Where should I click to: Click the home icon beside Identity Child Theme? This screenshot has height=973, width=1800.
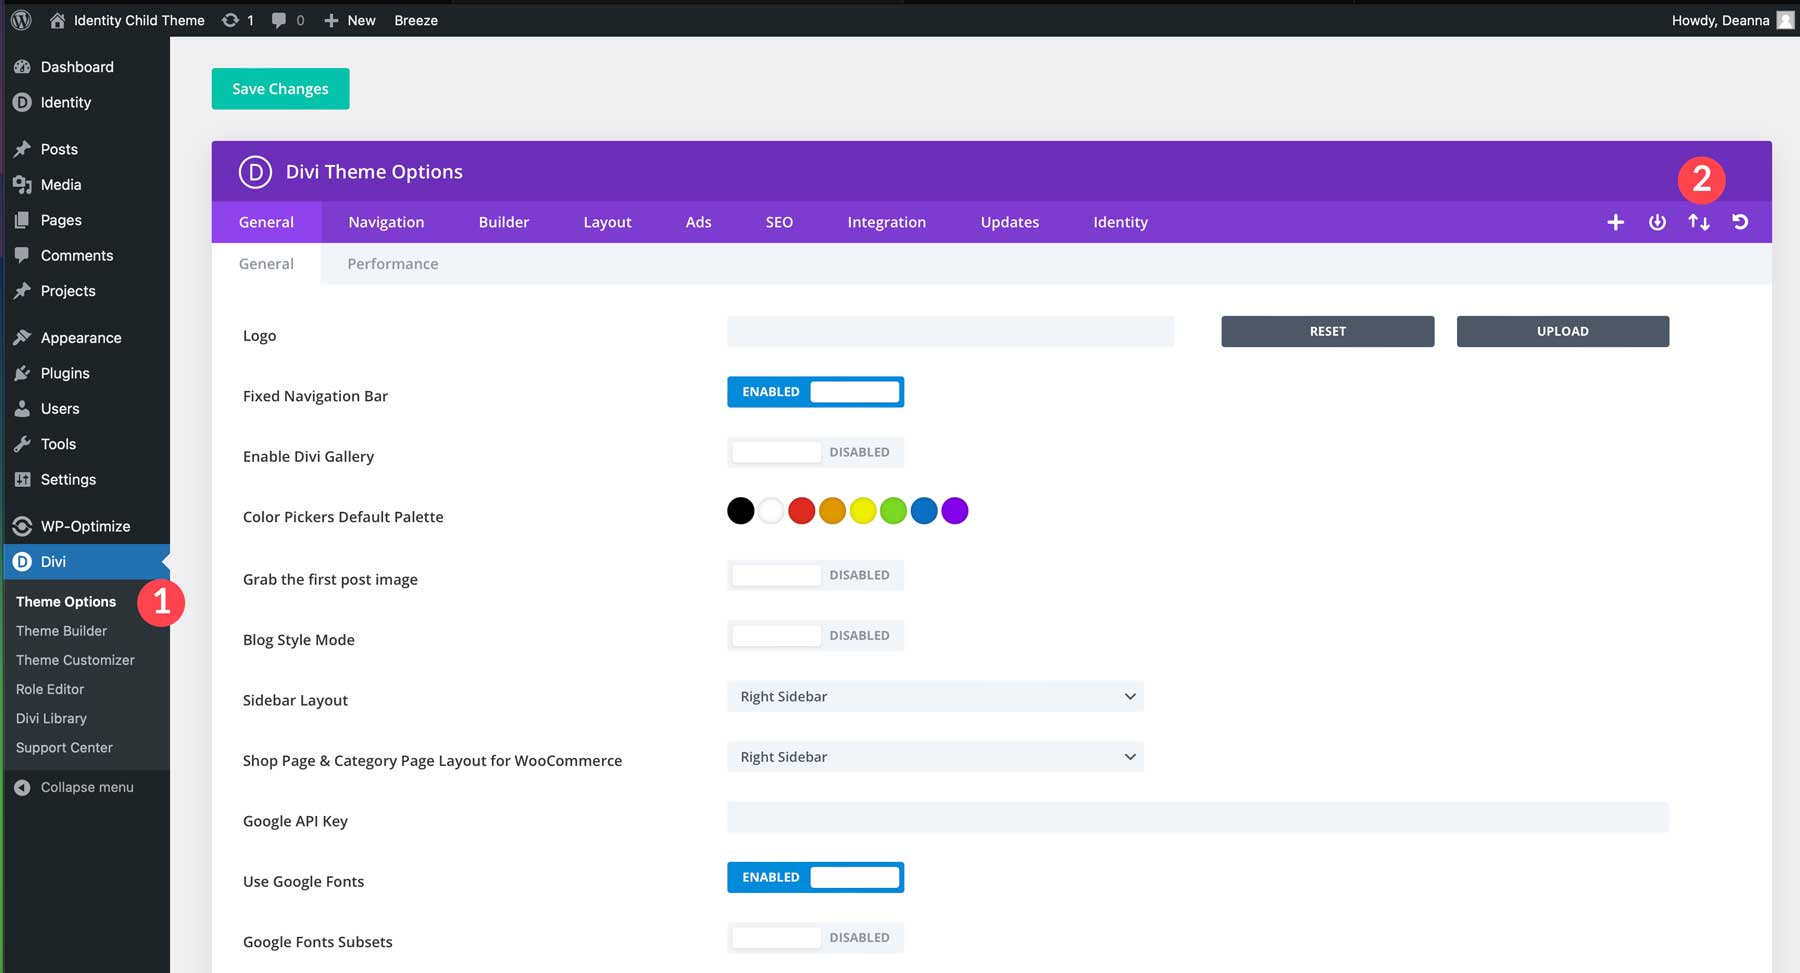[x=57, y=20]
